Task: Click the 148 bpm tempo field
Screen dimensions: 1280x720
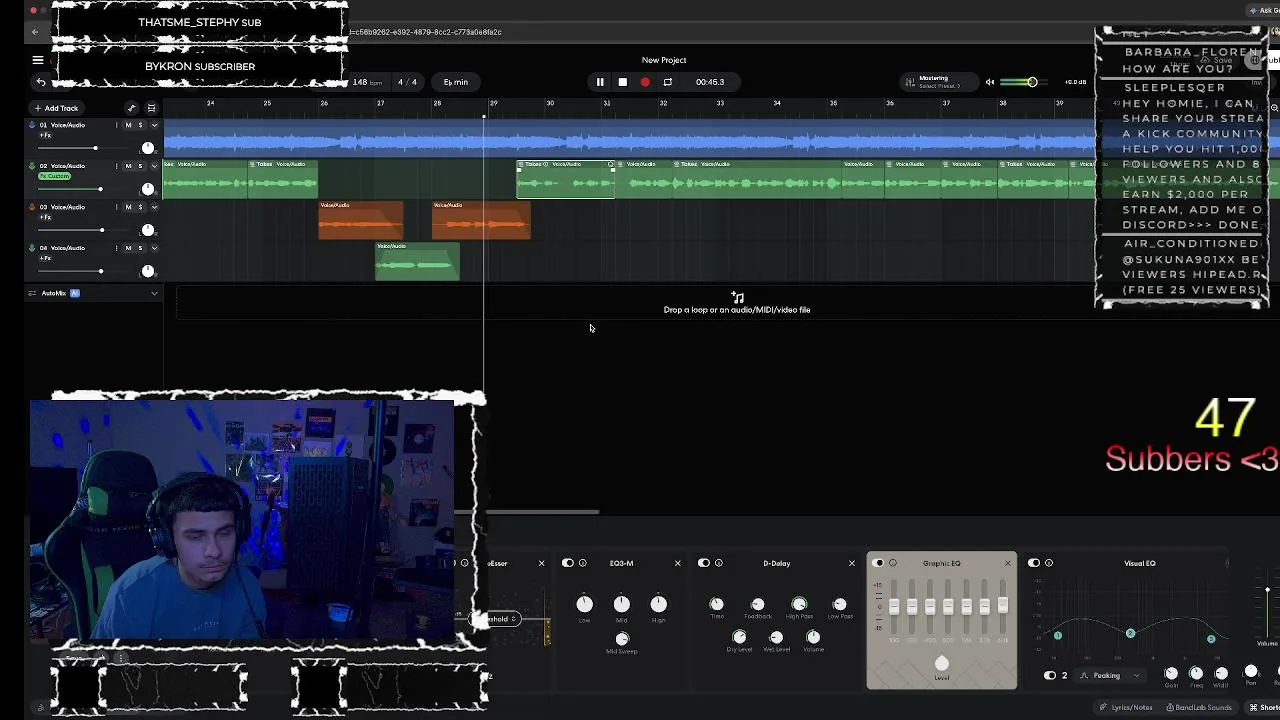Action: [367, 82]
